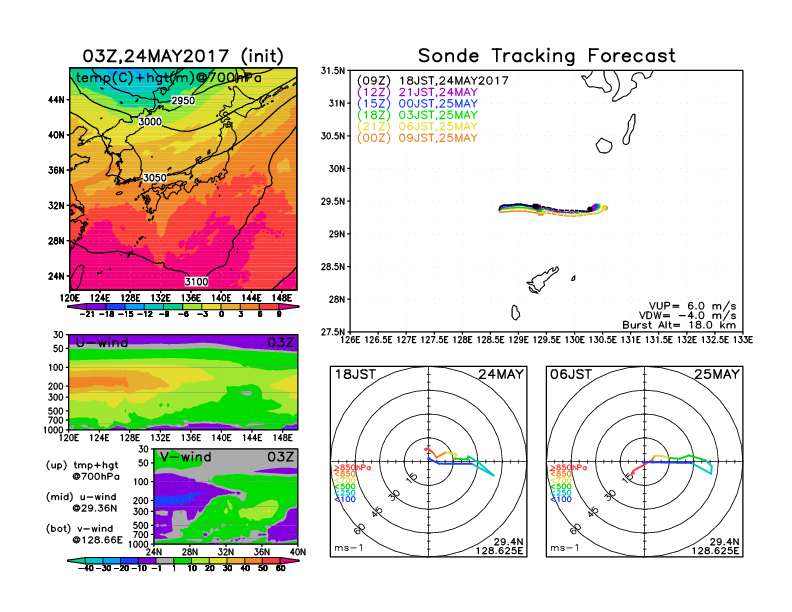792x612 pixels.
Task: Click the purple swatch left of -21
Action: (x=75, y=306)
